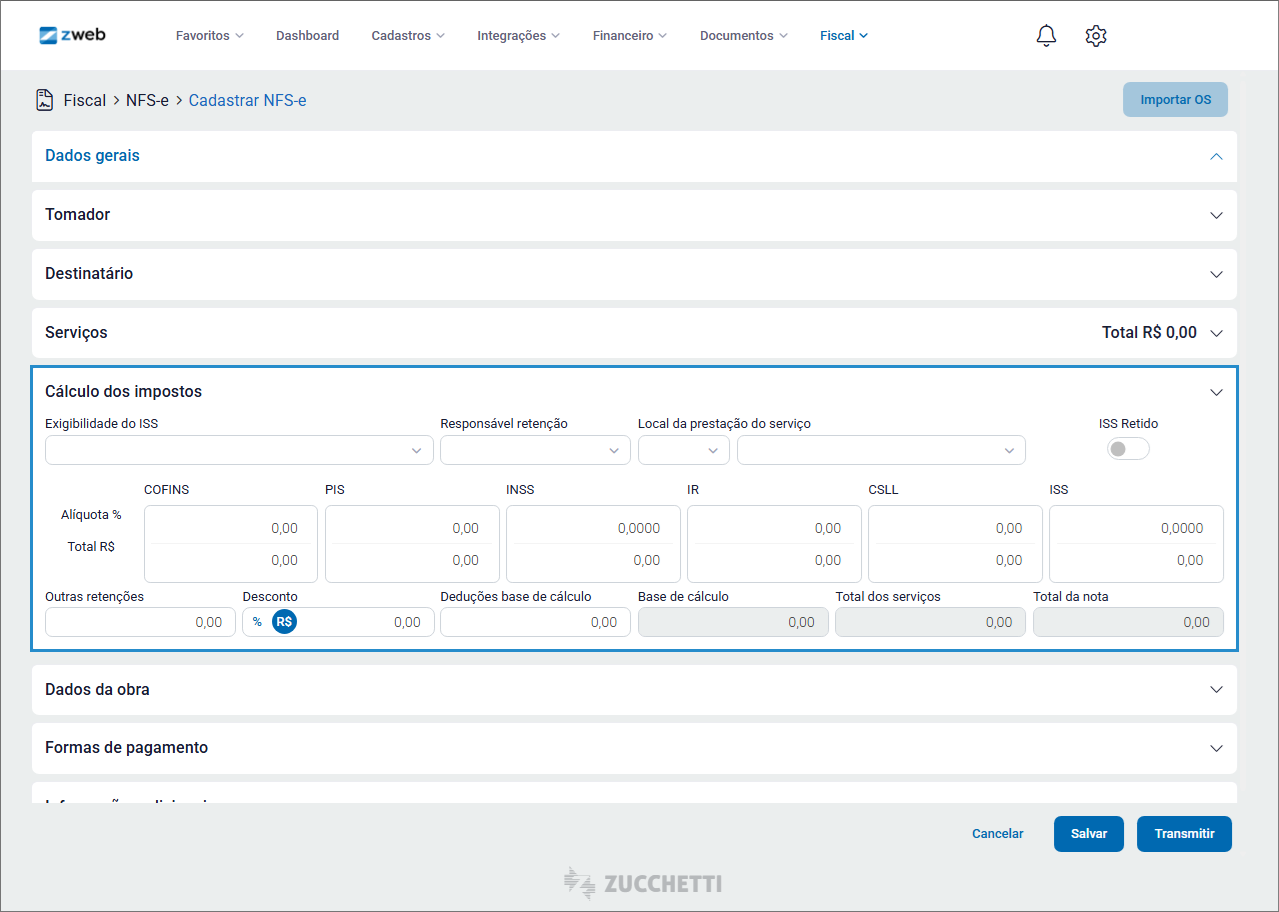Click the Cancelar link
The height and width of the screenshot is (912, 1279).
pos(997,834)
